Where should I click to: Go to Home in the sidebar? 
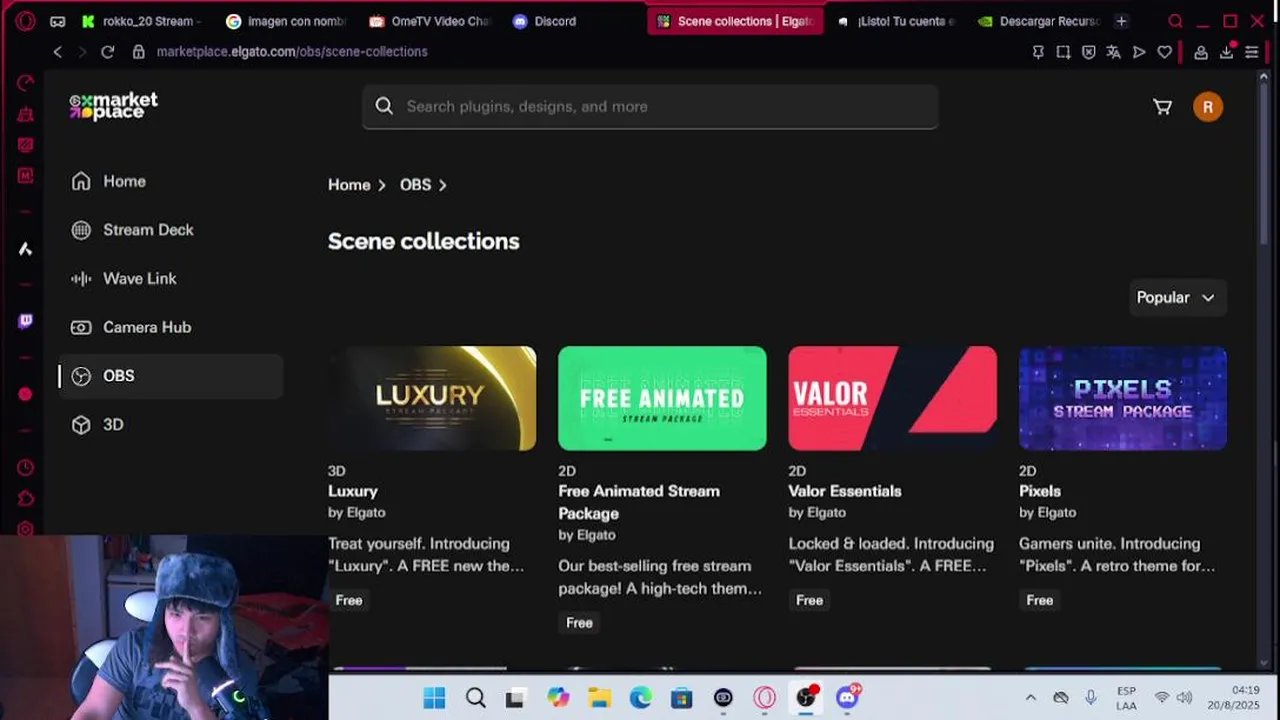(171, 181)
